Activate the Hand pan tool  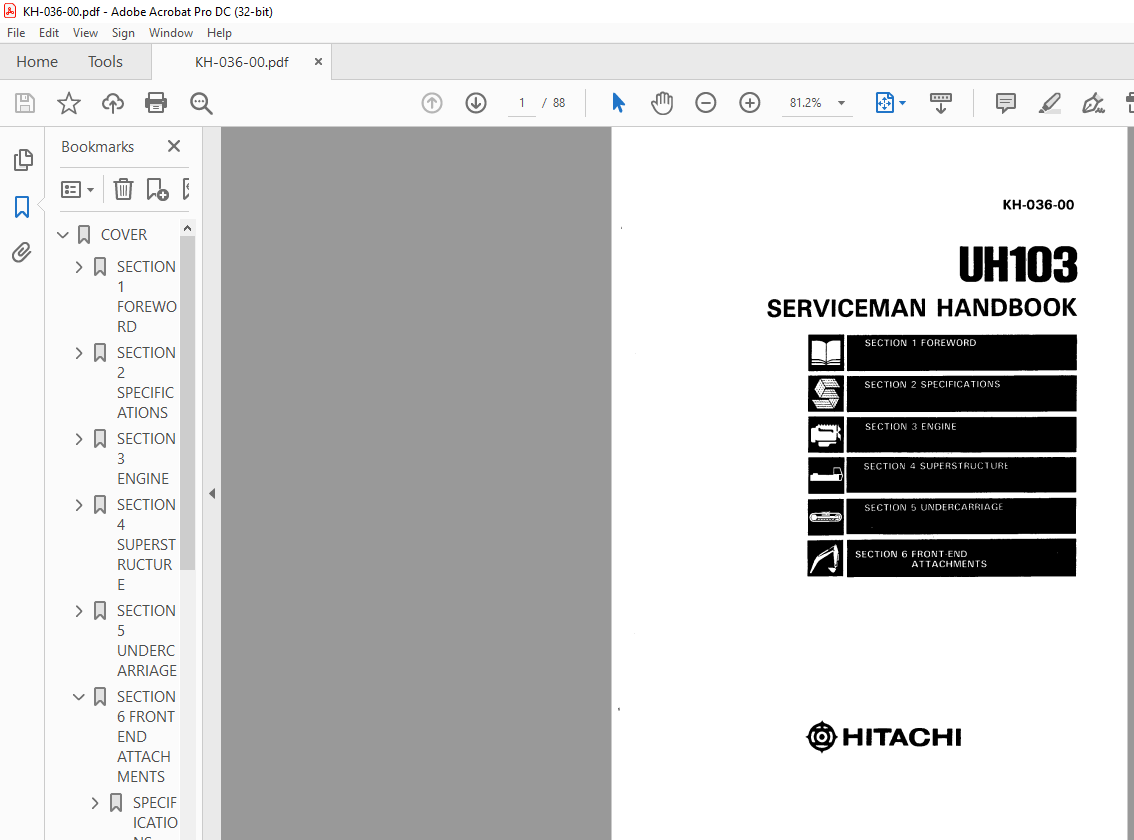(x=662, y=103)
